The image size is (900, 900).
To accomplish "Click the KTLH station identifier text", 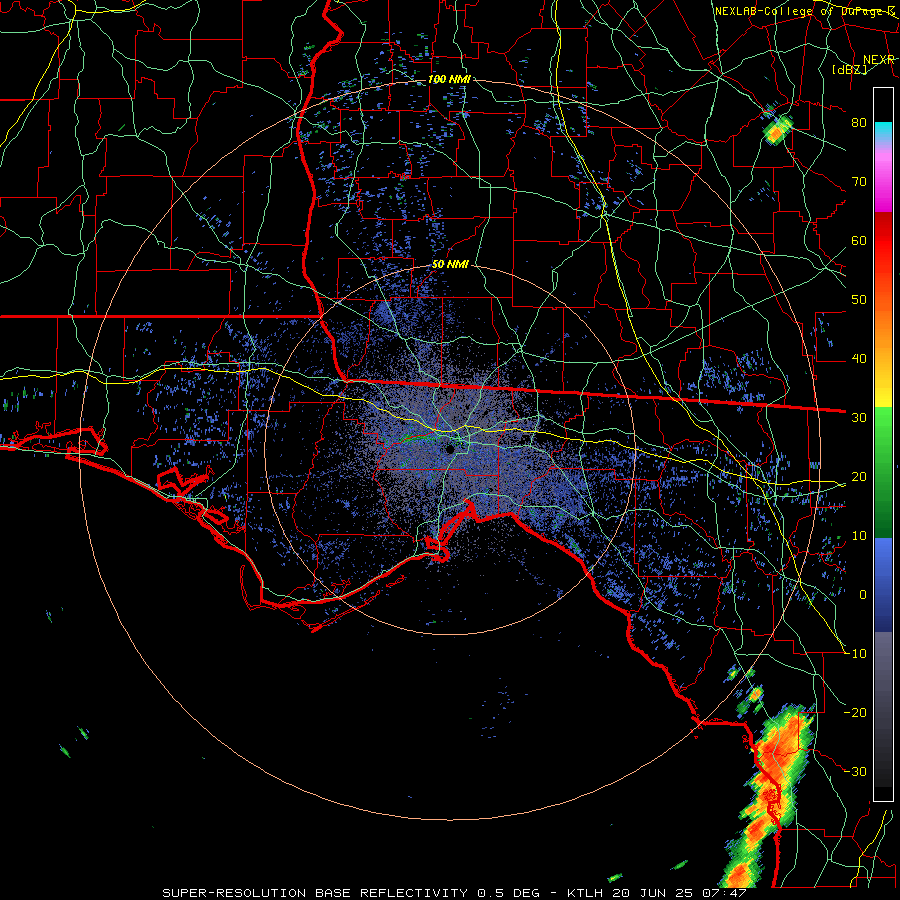I will 584,893.
